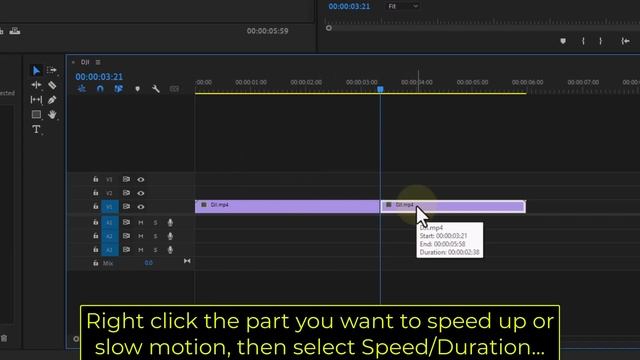Toggle lock on the Mix track

(x=96, y=263)
